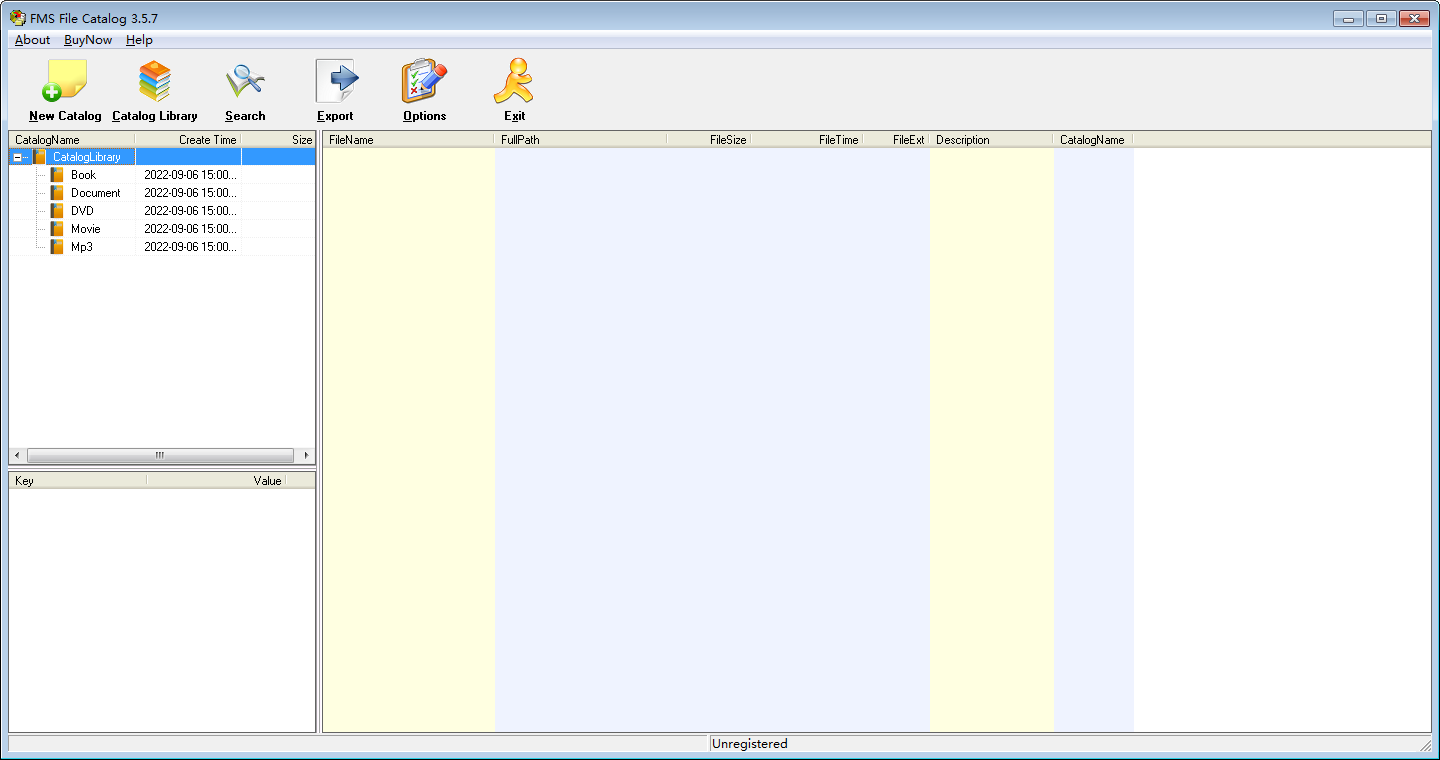Image resolution: width=1440 pixels, height=760 pixels.
Task: Click the New Catalog toolbar icon
Action: [x=65, y=81]
